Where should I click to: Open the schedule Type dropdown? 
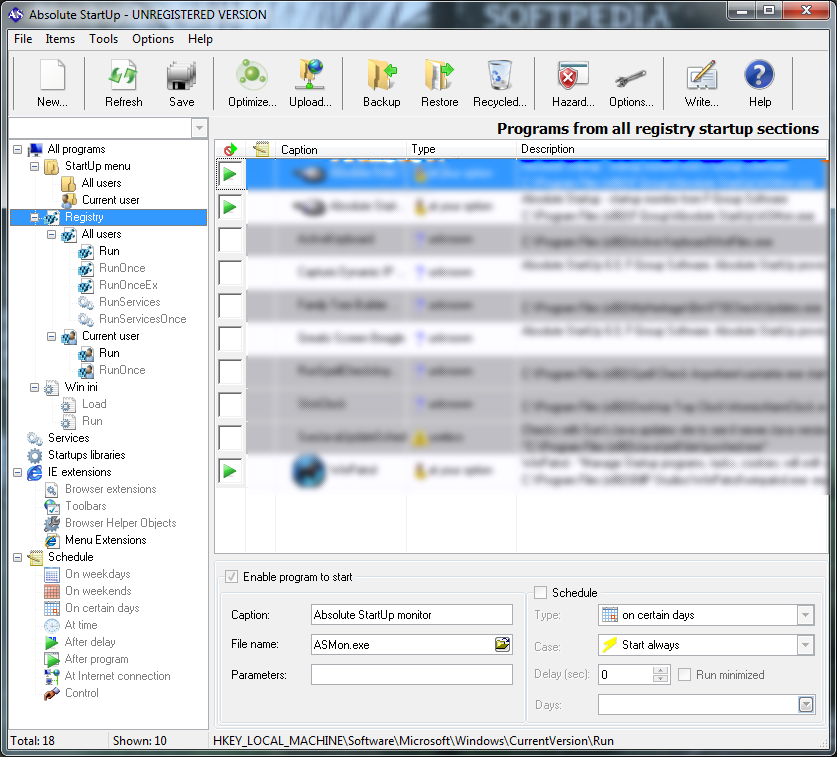pos(806,615)
